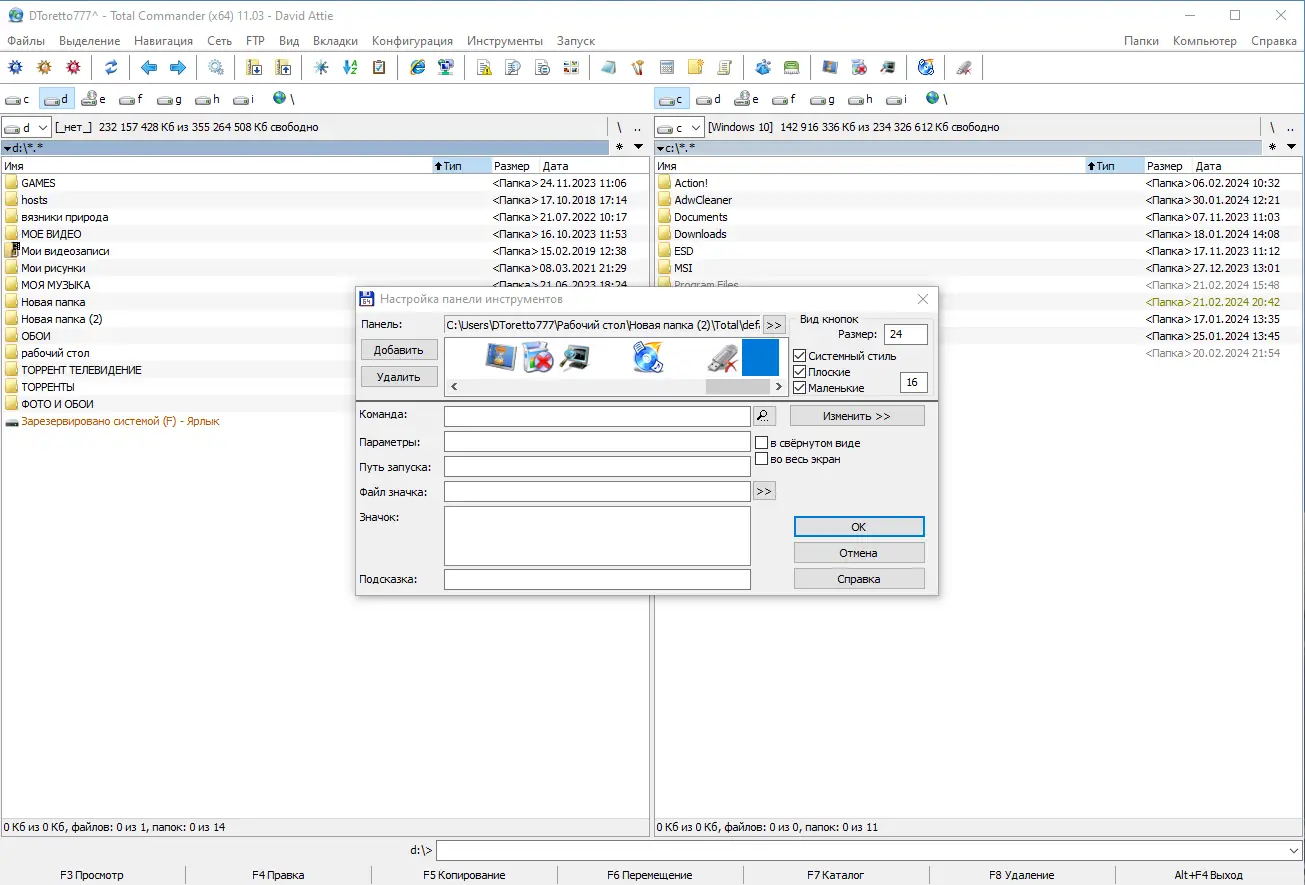Click into the Подсказка input field
This screenshot has width=1305, height=885.
597,579
